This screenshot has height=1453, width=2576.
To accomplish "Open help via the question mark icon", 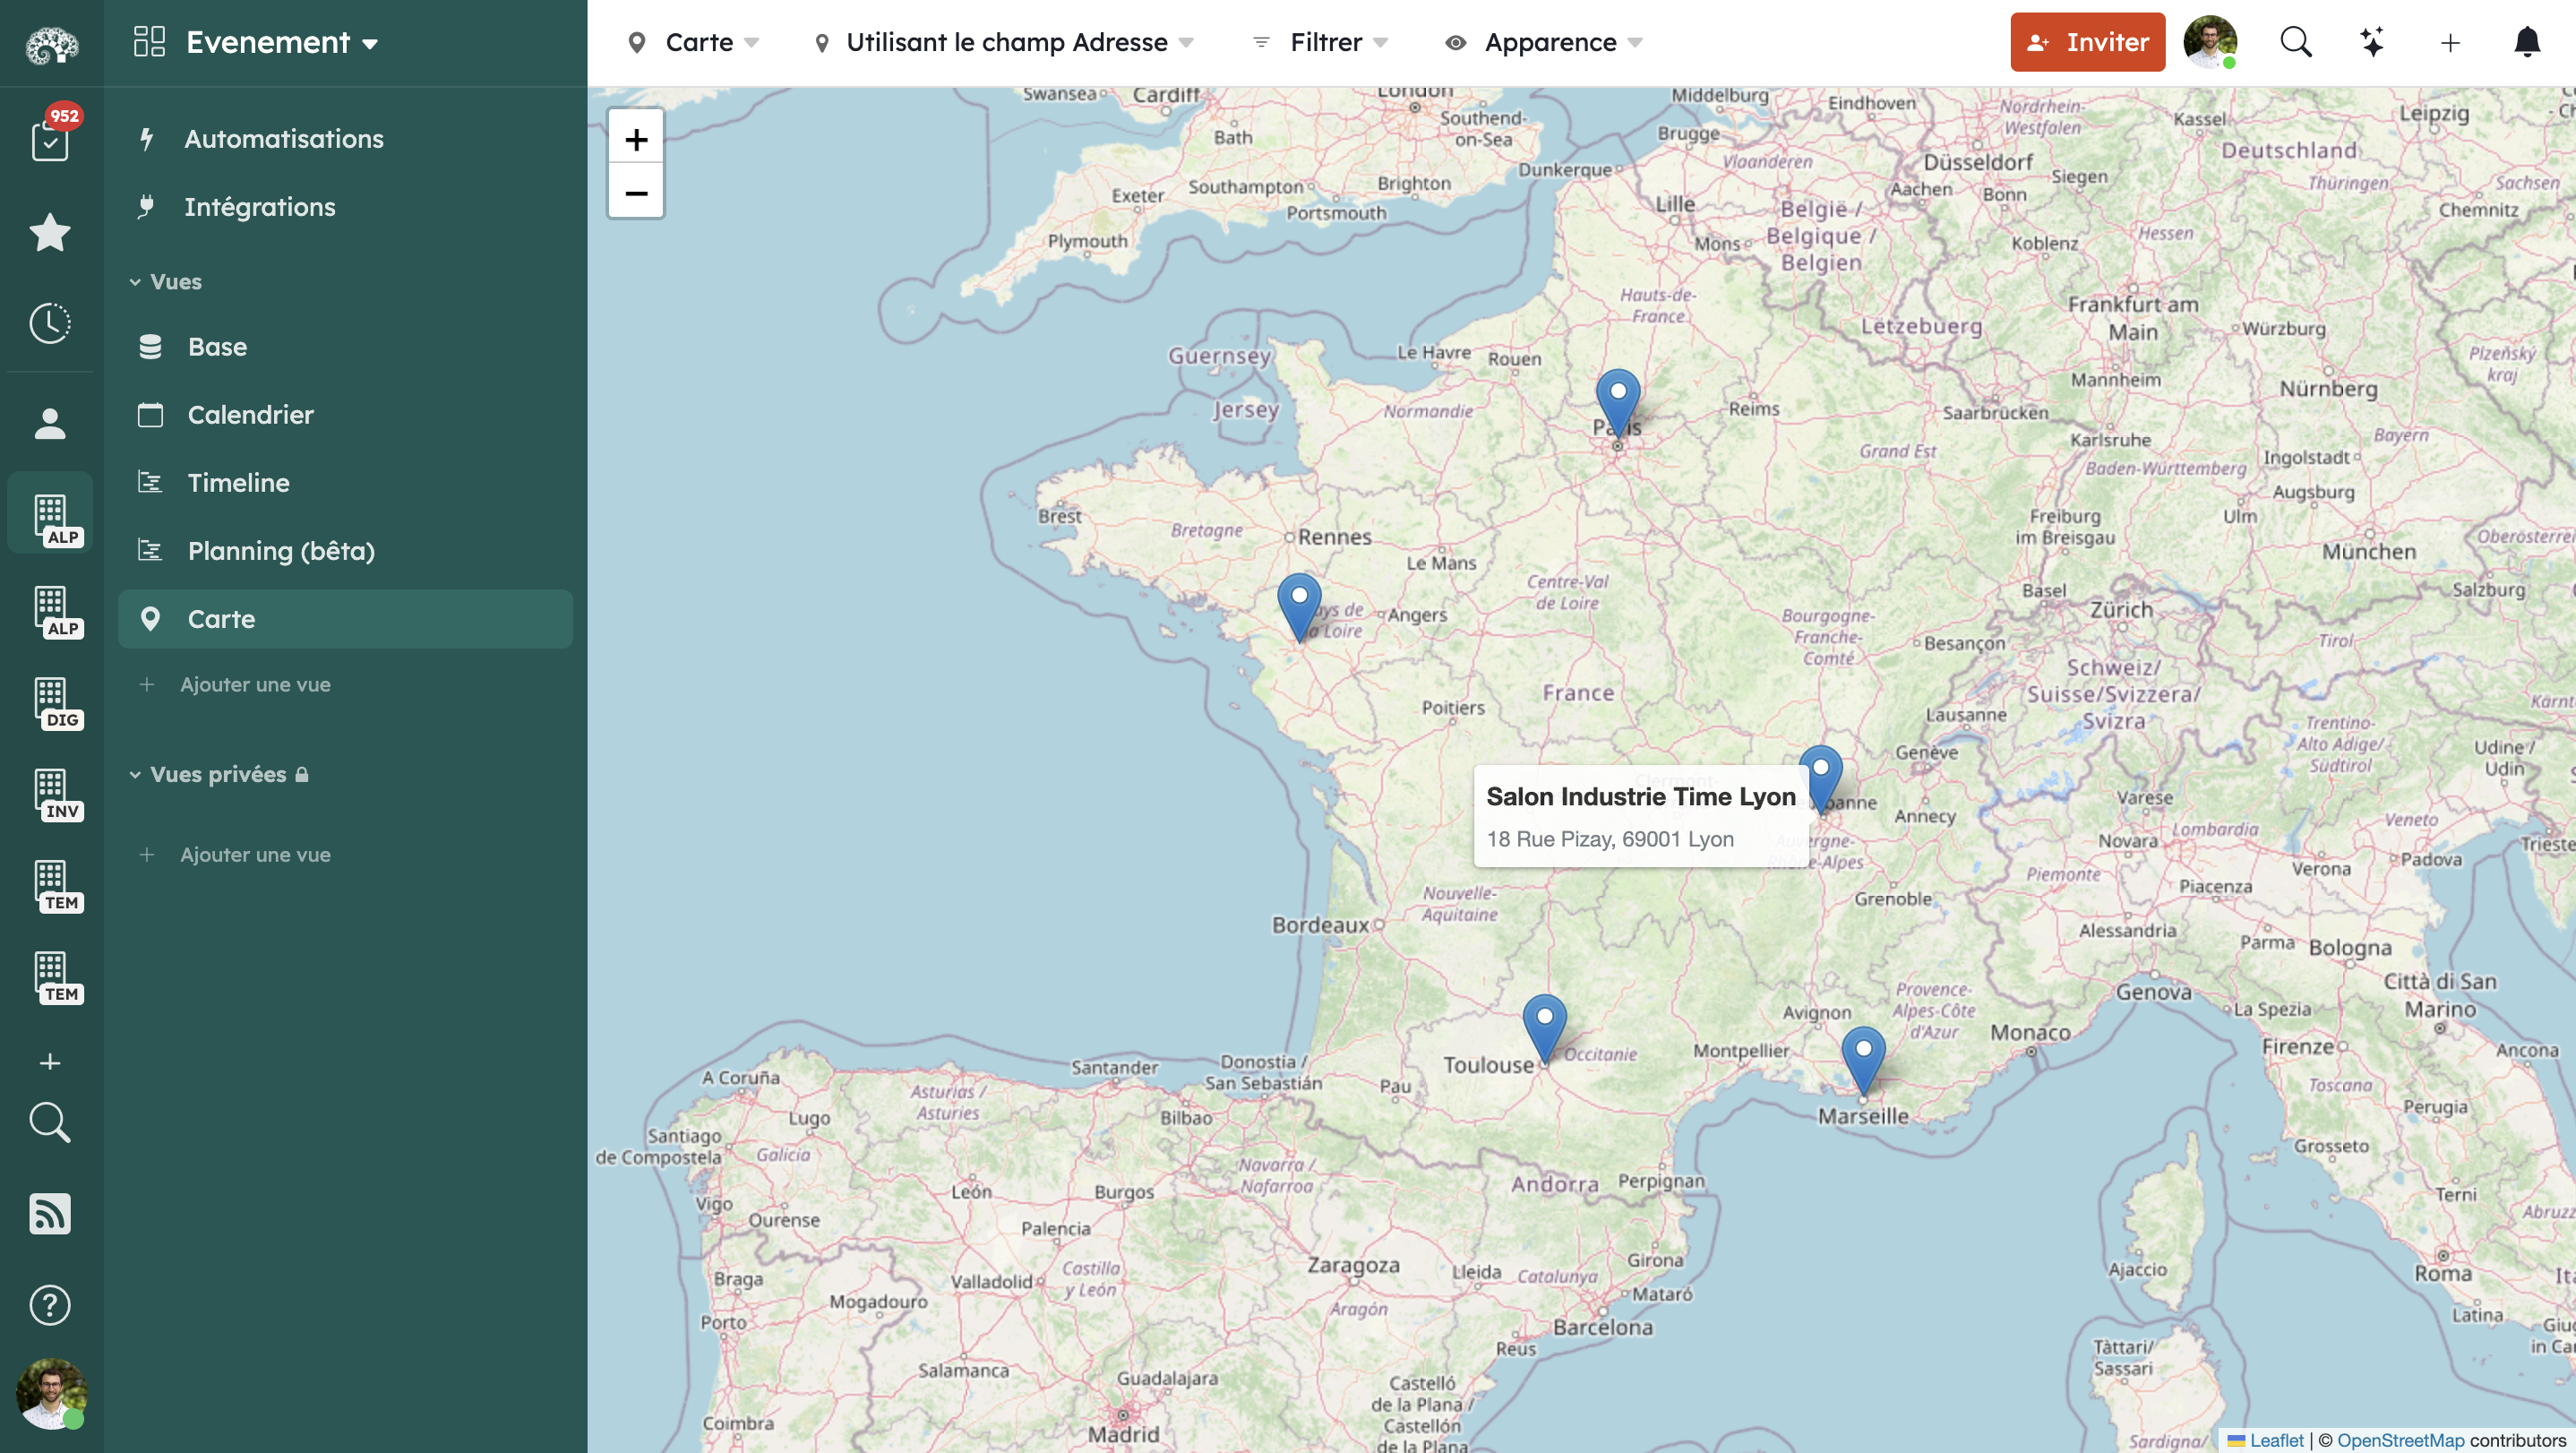I will (49, 1305).
